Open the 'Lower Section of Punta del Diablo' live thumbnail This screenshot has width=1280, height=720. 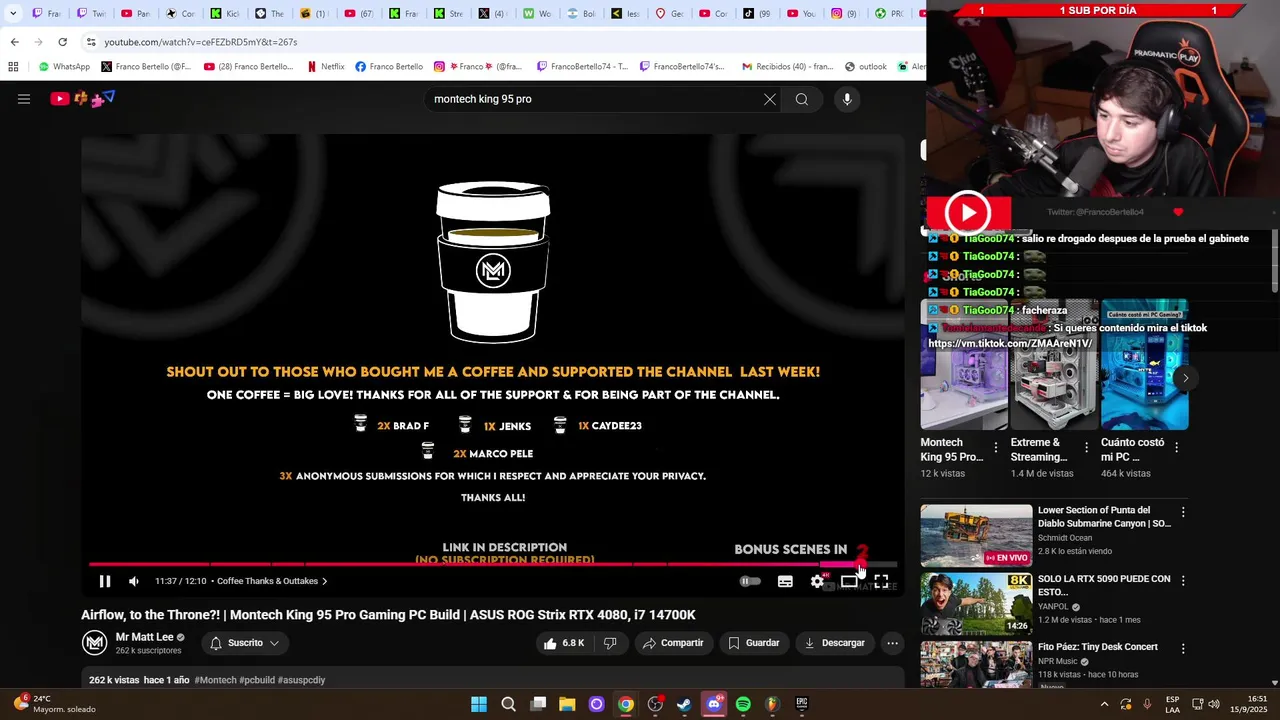click(976, 535)
